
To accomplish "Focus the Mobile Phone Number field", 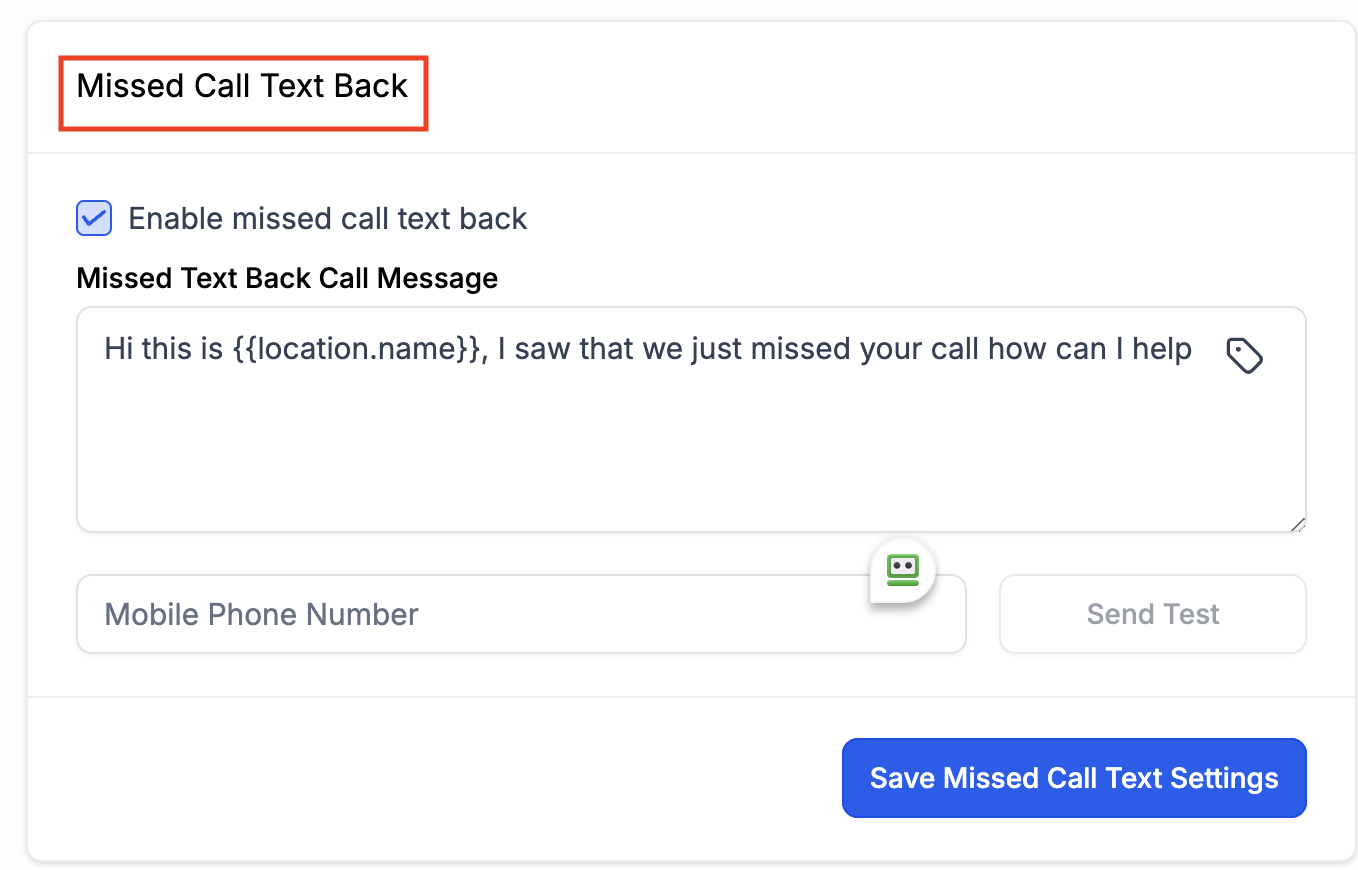I will click(x=521, y=614).
